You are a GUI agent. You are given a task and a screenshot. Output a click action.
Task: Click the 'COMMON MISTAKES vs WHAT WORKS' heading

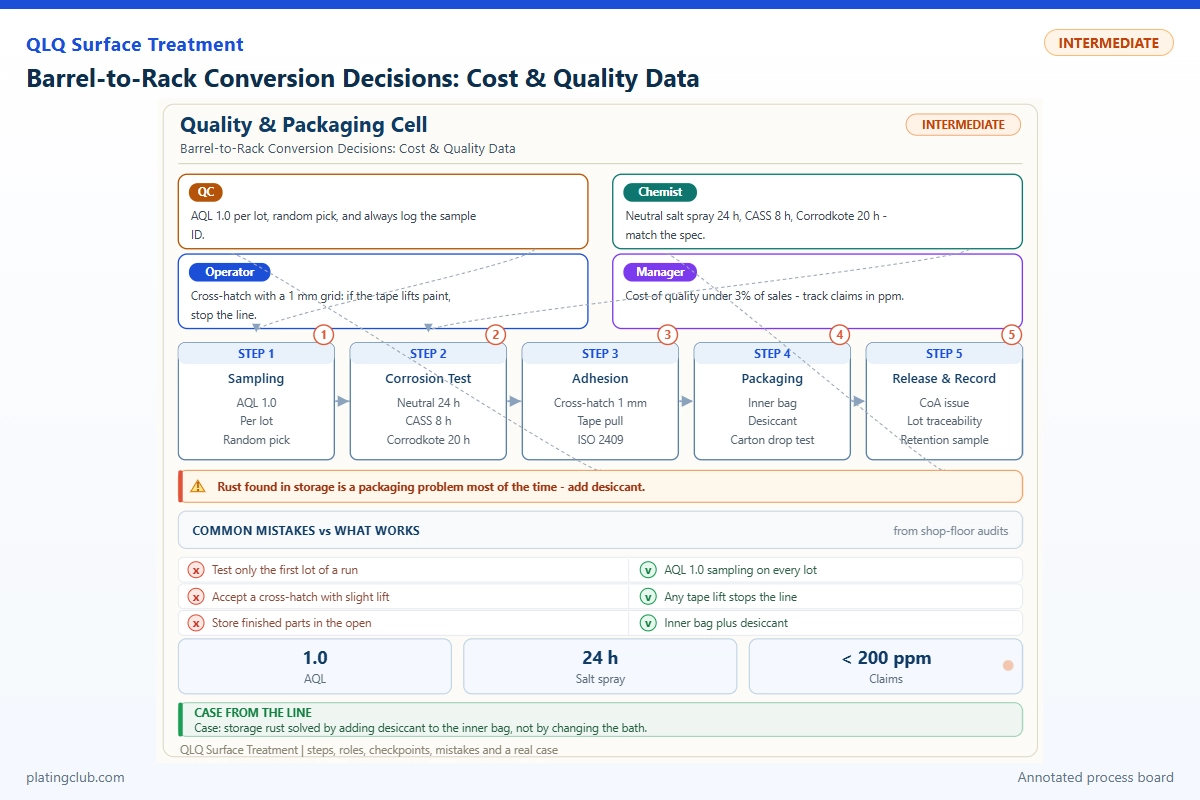click(306, 531)
